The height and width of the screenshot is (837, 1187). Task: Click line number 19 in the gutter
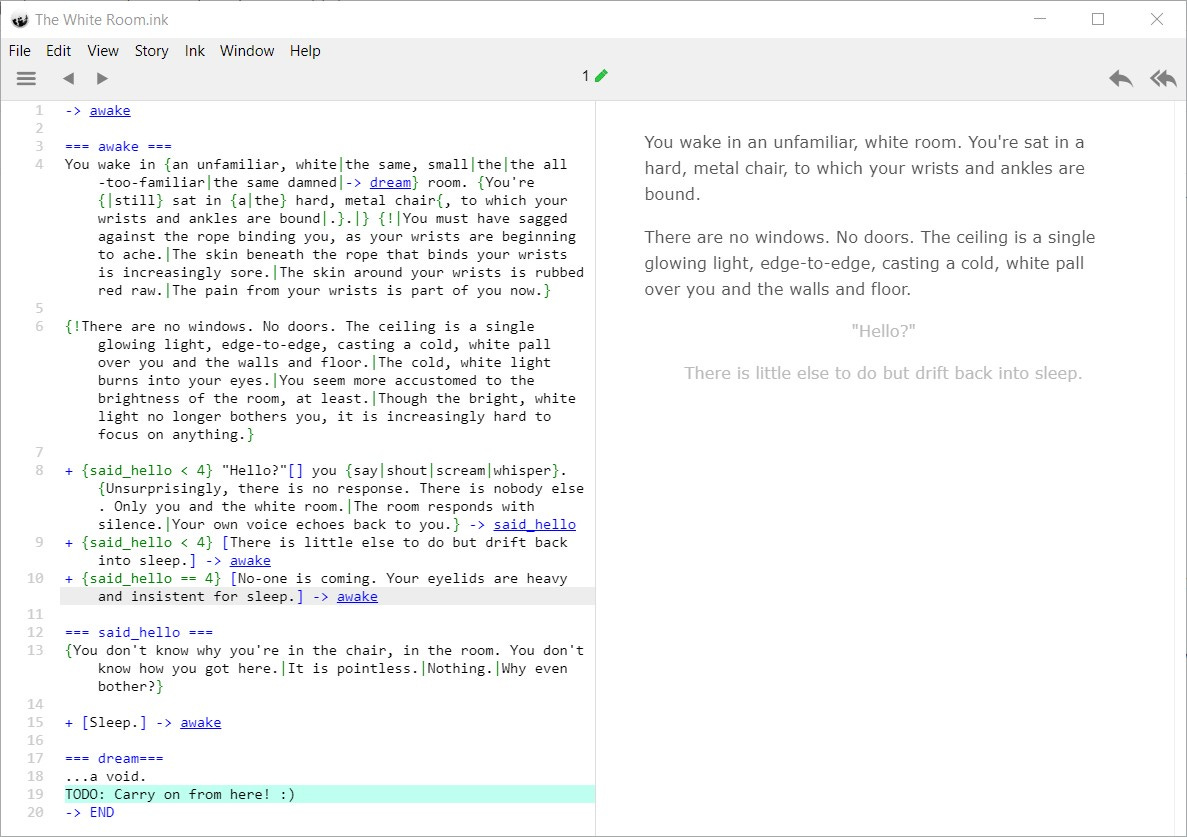point(36,794)
